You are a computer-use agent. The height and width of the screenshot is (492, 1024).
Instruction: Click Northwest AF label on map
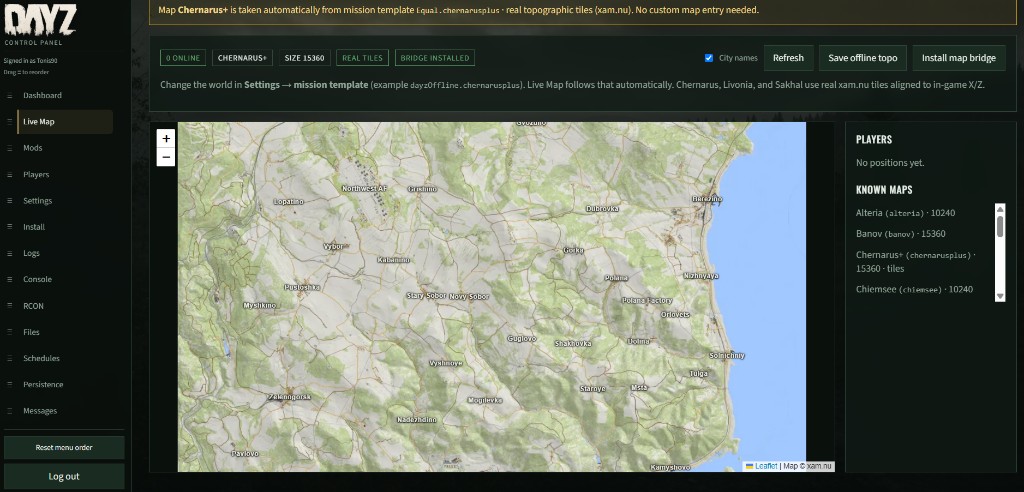[x=364, y=189]
